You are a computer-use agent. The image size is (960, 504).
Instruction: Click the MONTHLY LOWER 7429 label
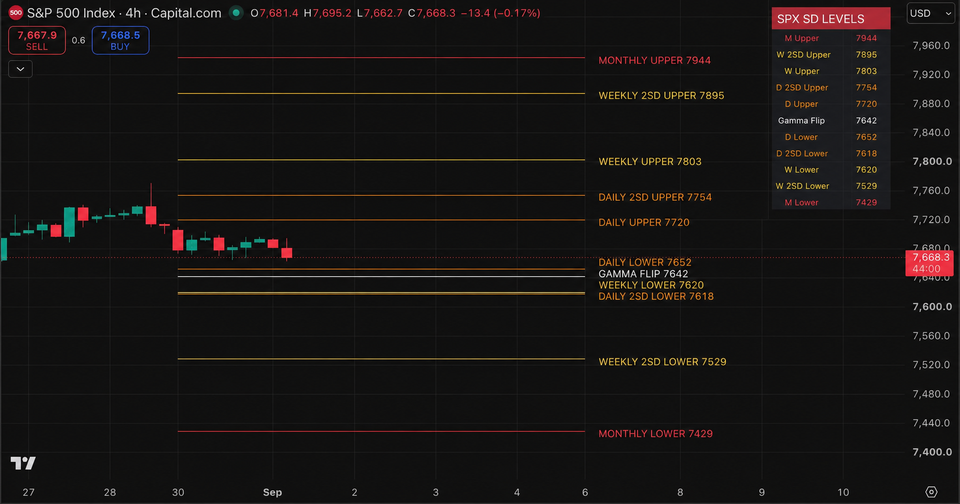coord(655,434)
